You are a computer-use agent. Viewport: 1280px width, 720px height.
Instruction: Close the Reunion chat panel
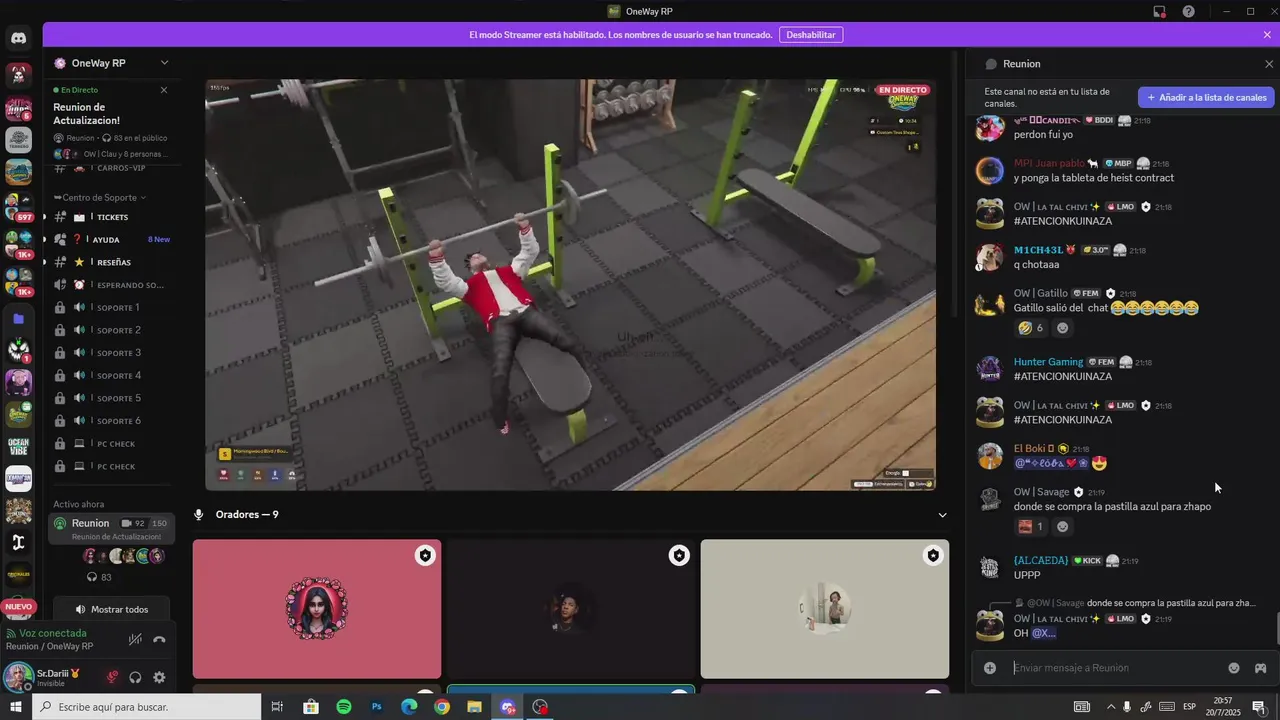(1269, 64)
